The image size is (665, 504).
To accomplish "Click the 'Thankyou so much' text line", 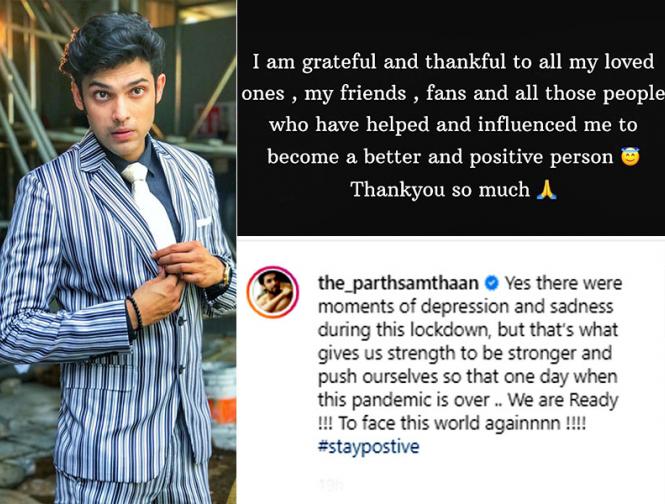I will 441,190.
